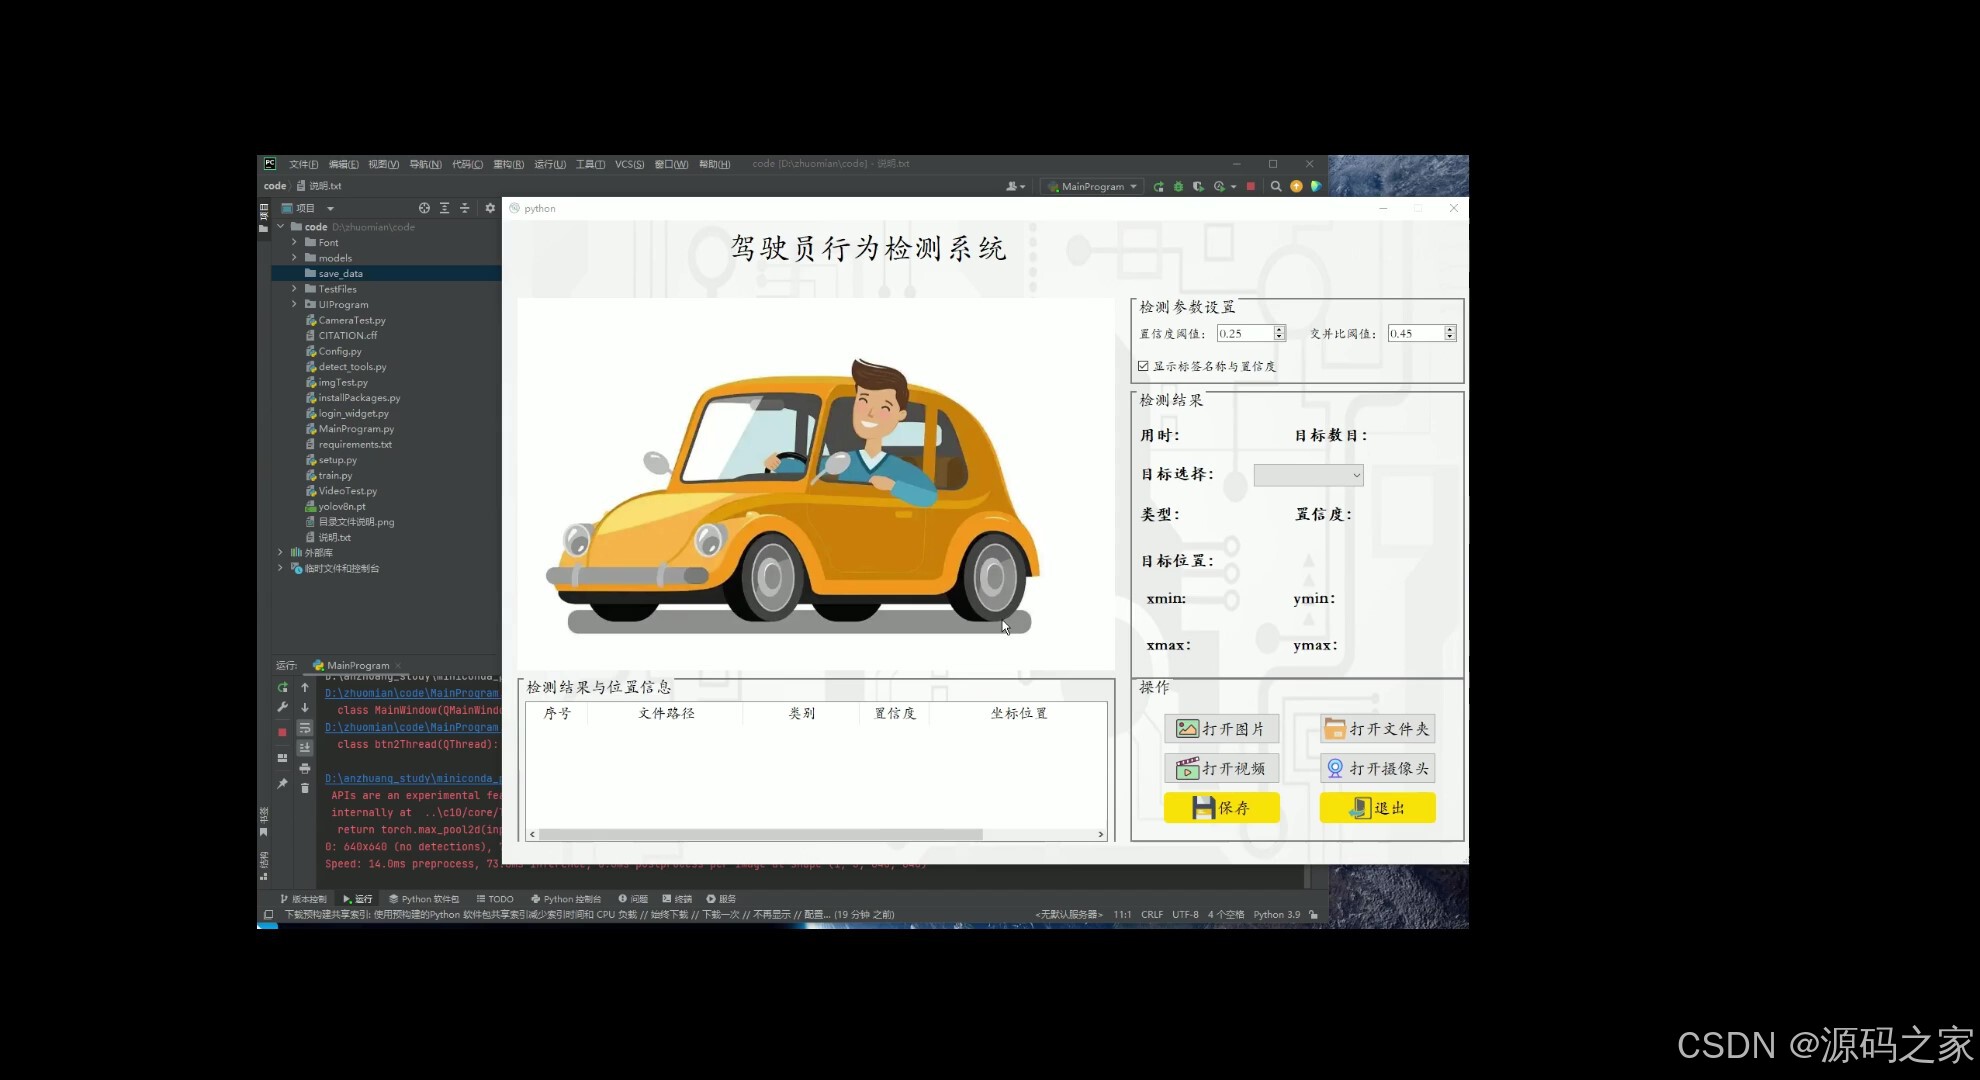This screenshot has height=1080, width=1980.
Task: Click the 保存 button
Action: (x=1221, y=808)
